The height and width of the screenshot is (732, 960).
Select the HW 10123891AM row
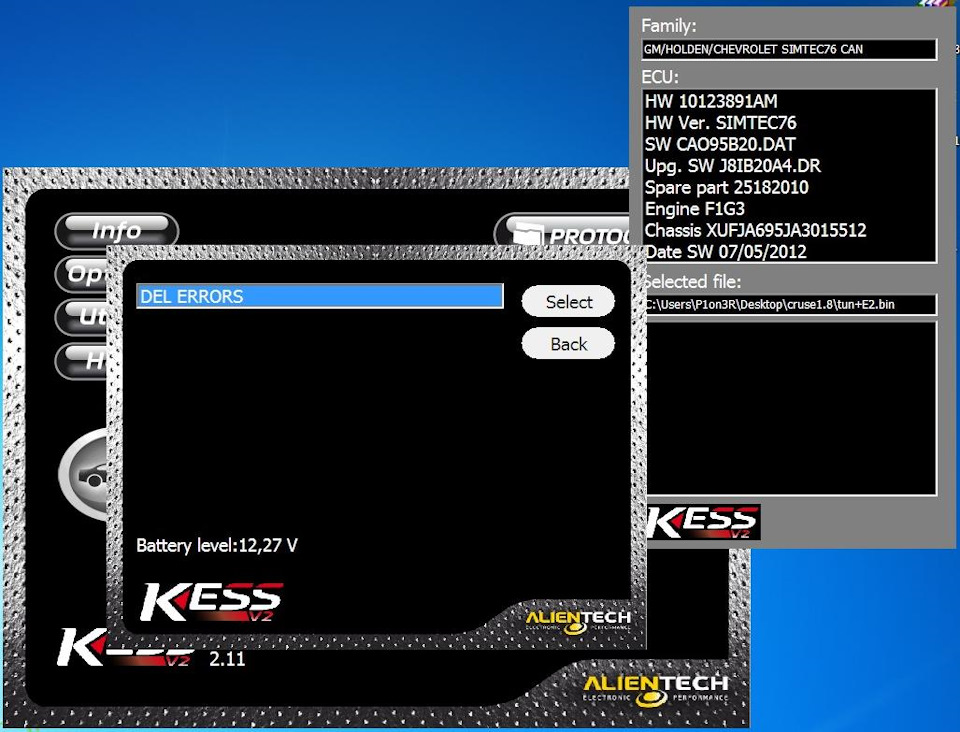789,102
